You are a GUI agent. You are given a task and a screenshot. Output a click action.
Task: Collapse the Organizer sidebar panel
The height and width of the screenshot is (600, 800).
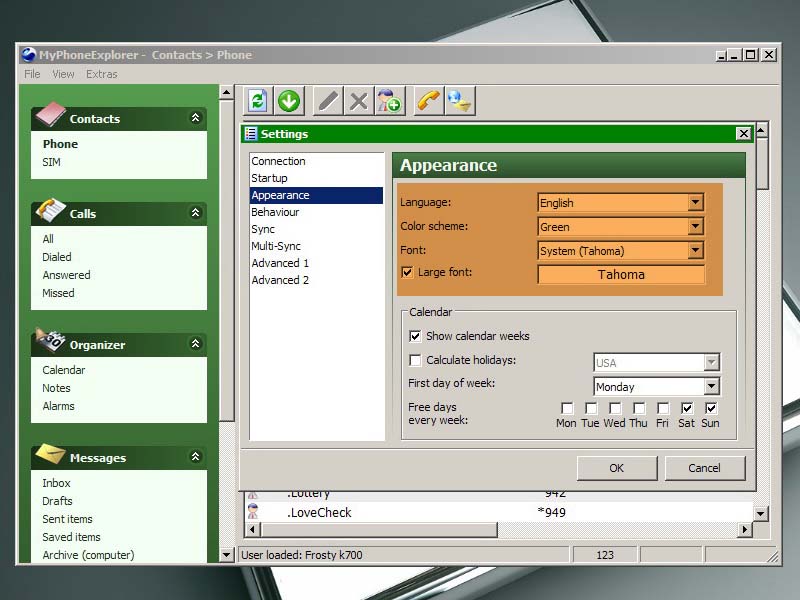coord(195,343)
